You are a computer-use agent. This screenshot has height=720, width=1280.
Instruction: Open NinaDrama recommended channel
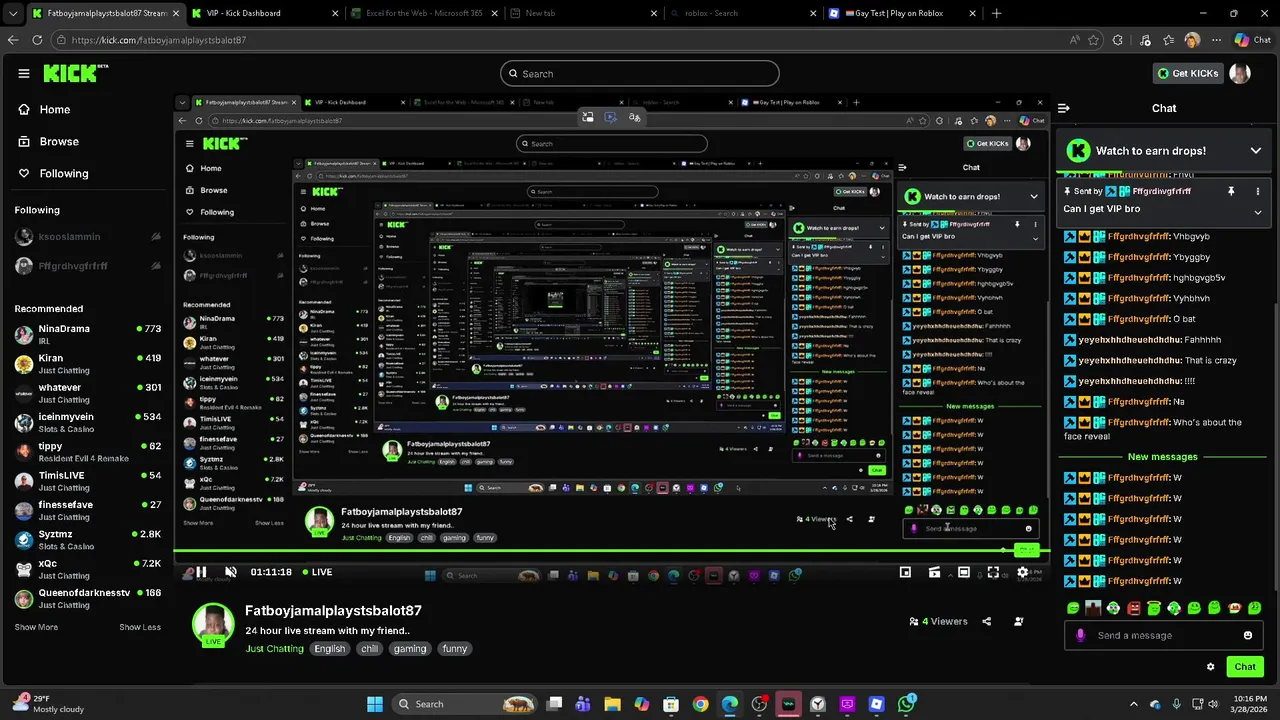pyautogui.click(x=88, y=334)
